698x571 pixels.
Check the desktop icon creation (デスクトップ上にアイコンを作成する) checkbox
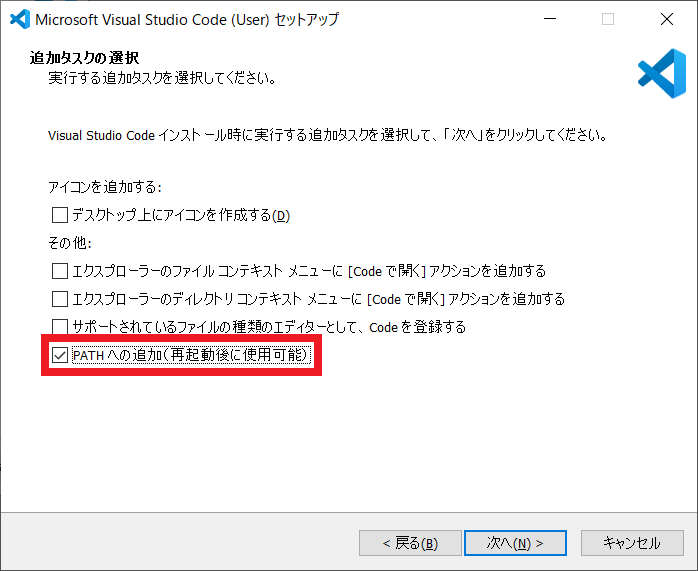[x=60, y=215]
